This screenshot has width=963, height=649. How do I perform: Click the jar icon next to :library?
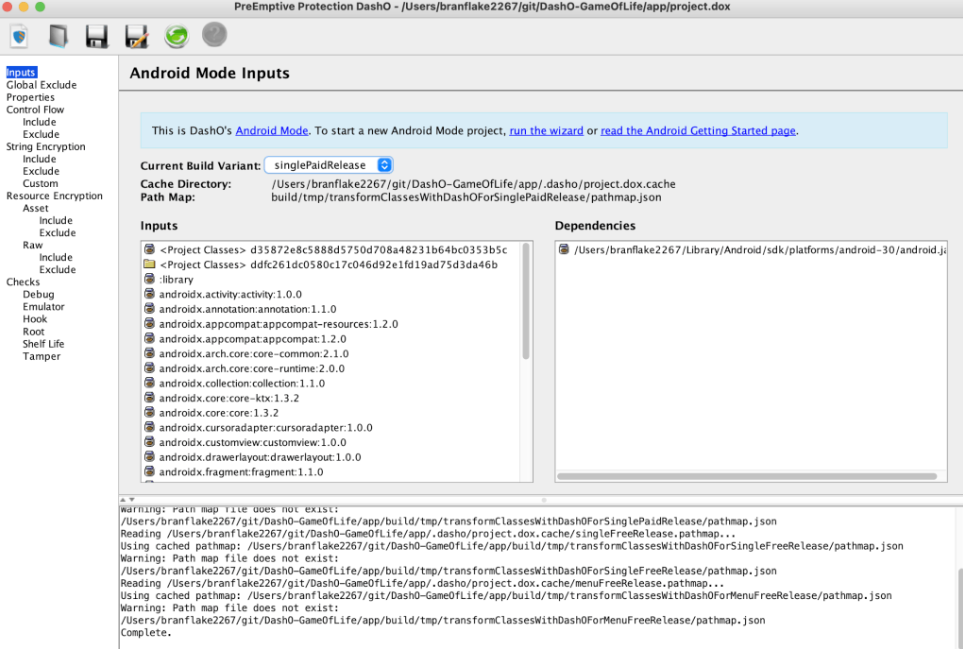tap(149, 280)
